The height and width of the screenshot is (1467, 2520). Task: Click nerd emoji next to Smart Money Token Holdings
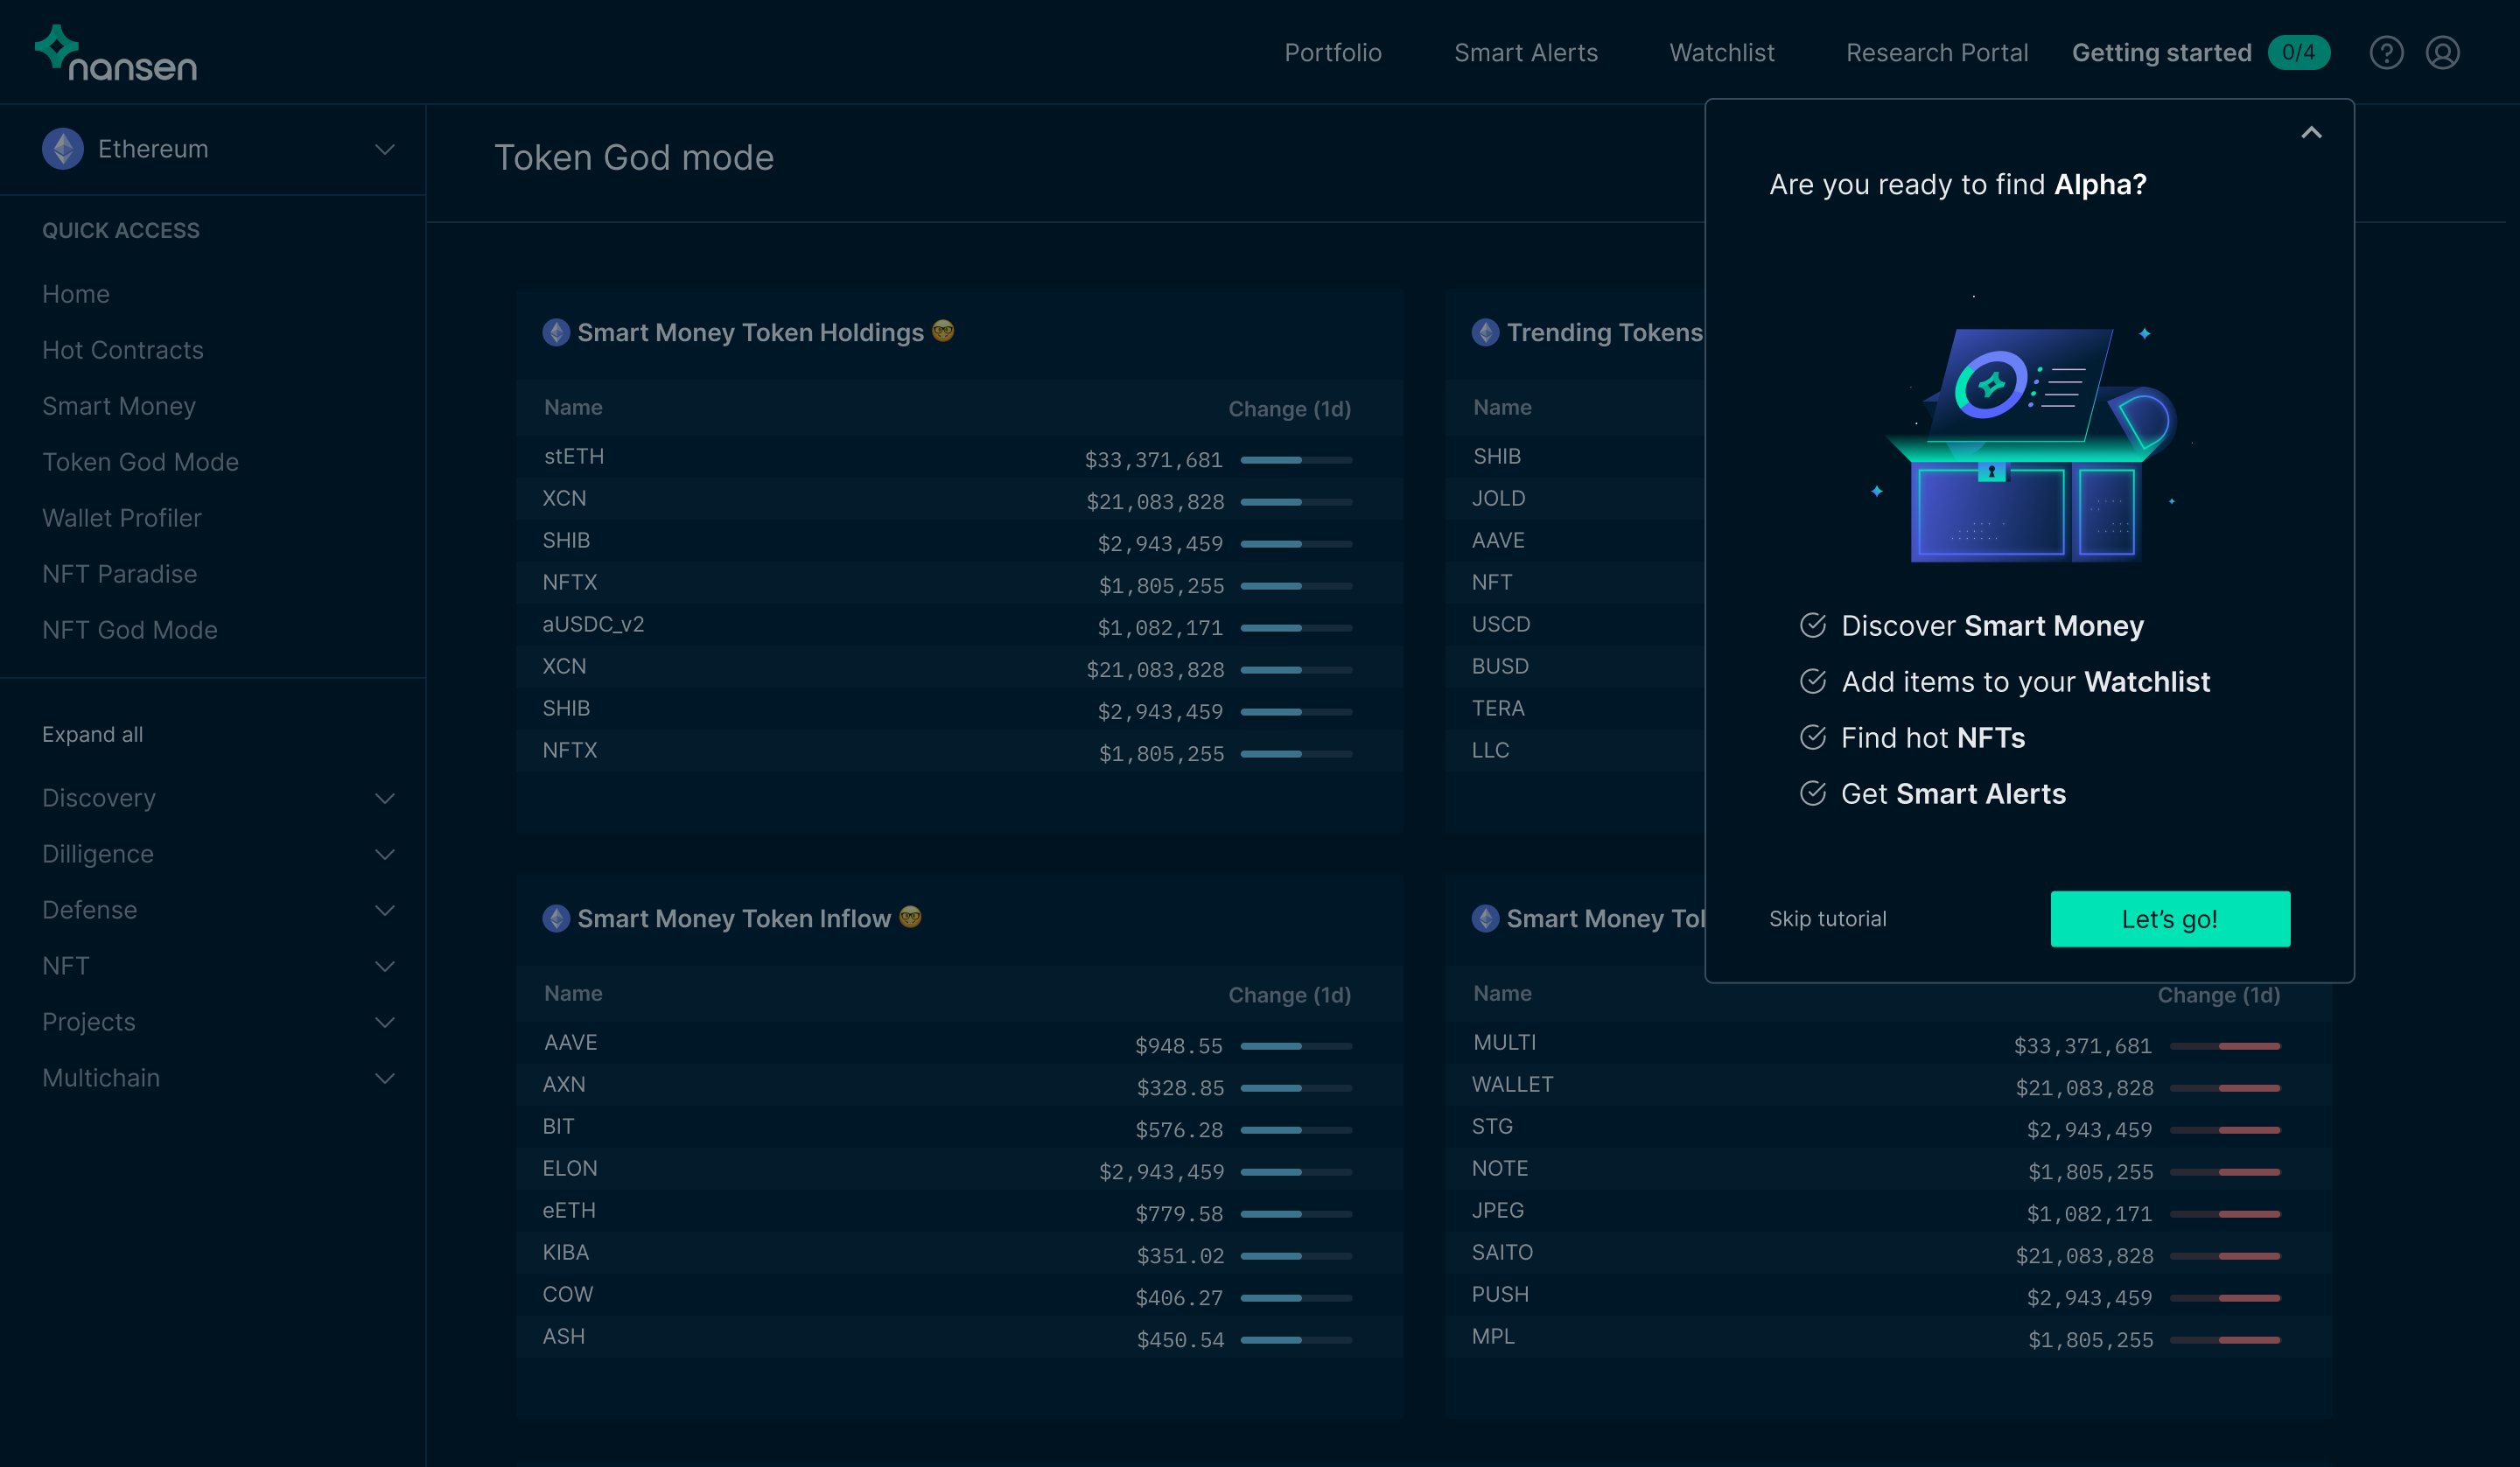(x=942, y=330)
